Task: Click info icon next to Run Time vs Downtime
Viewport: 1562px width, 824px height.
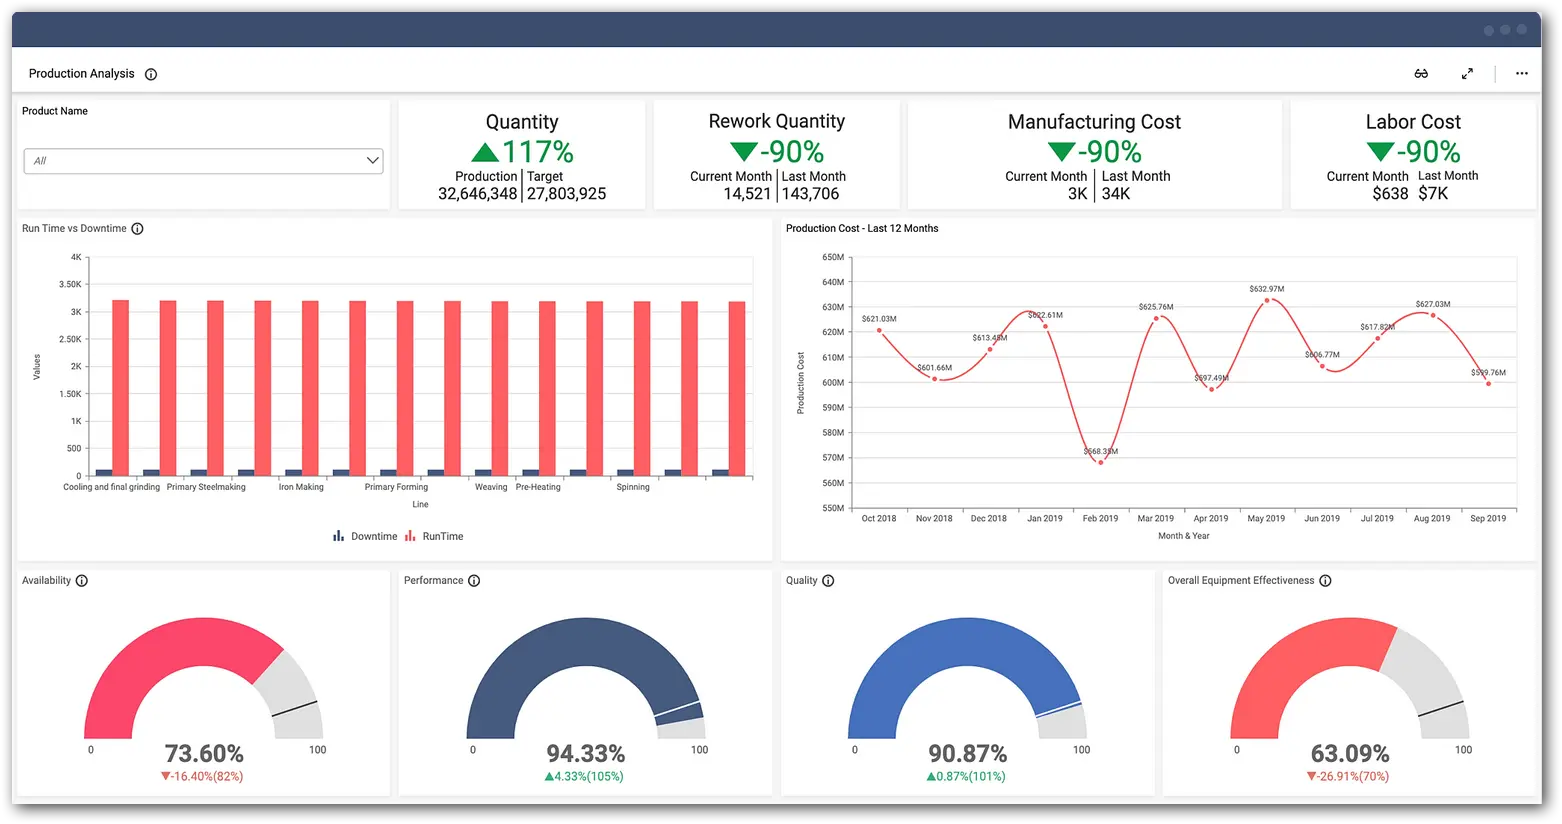Action: [138, 229]
